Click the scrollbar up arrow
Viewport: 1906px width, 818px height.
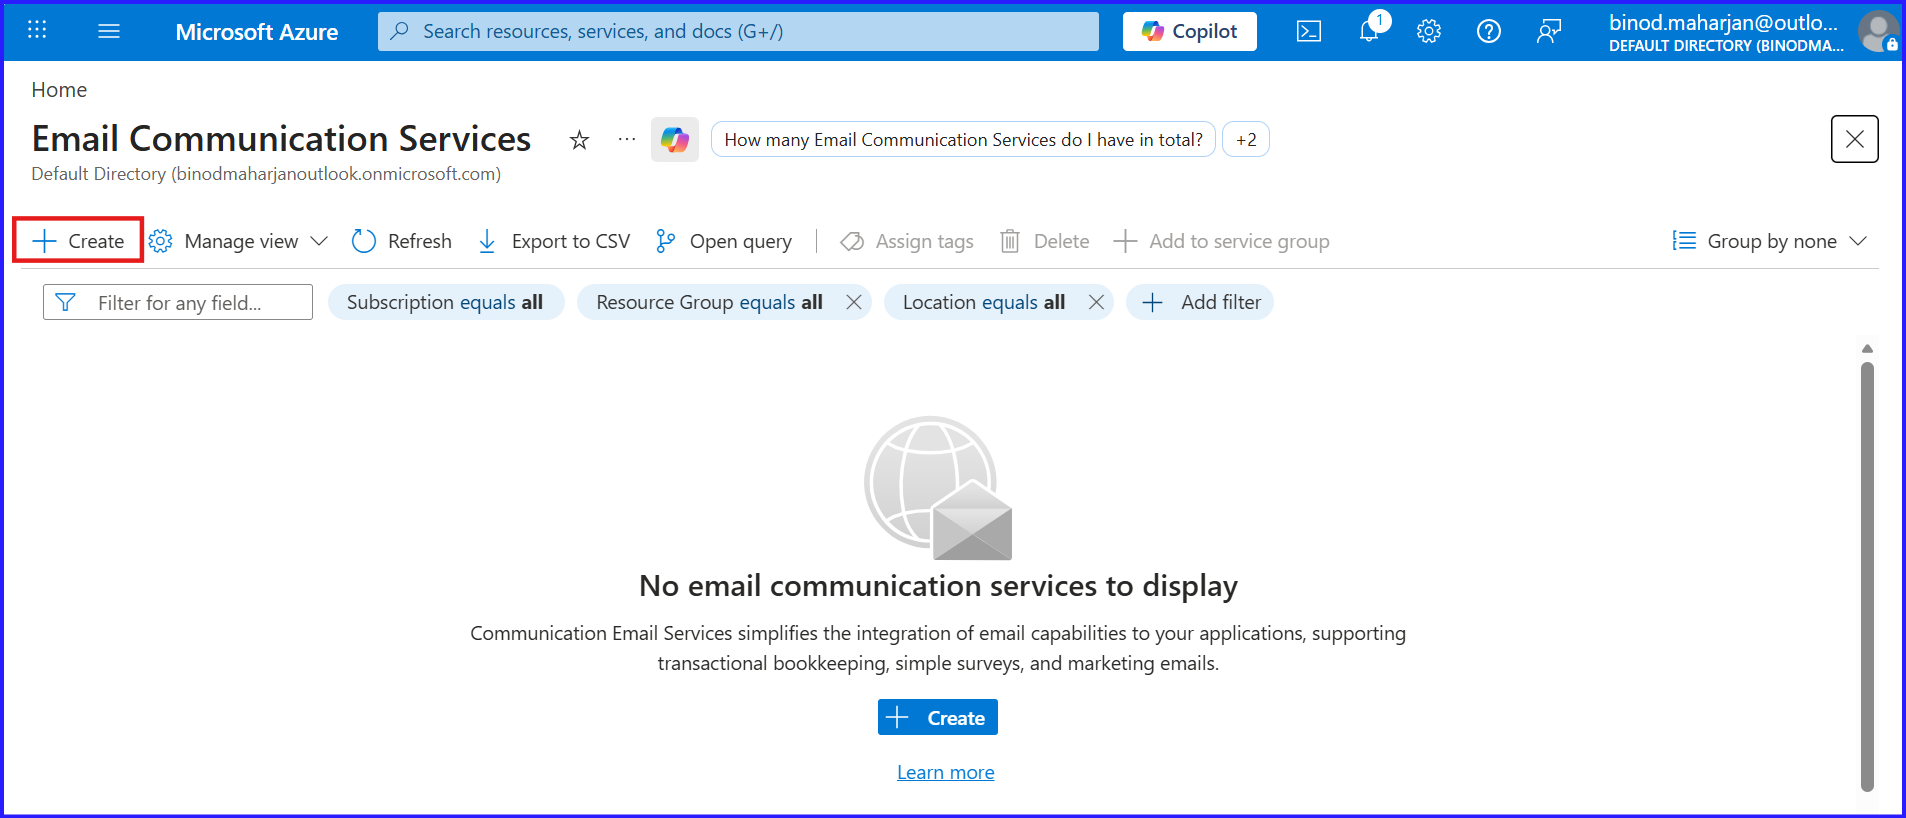[x=1867, y=349]
